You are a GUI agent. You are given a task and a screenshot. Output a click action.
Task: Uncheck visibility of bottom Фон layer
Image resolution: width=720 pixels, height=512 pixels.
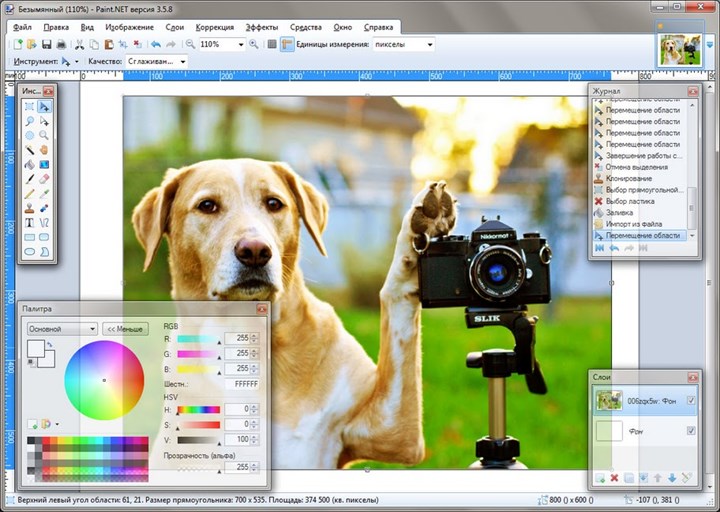tap(691, 431)
